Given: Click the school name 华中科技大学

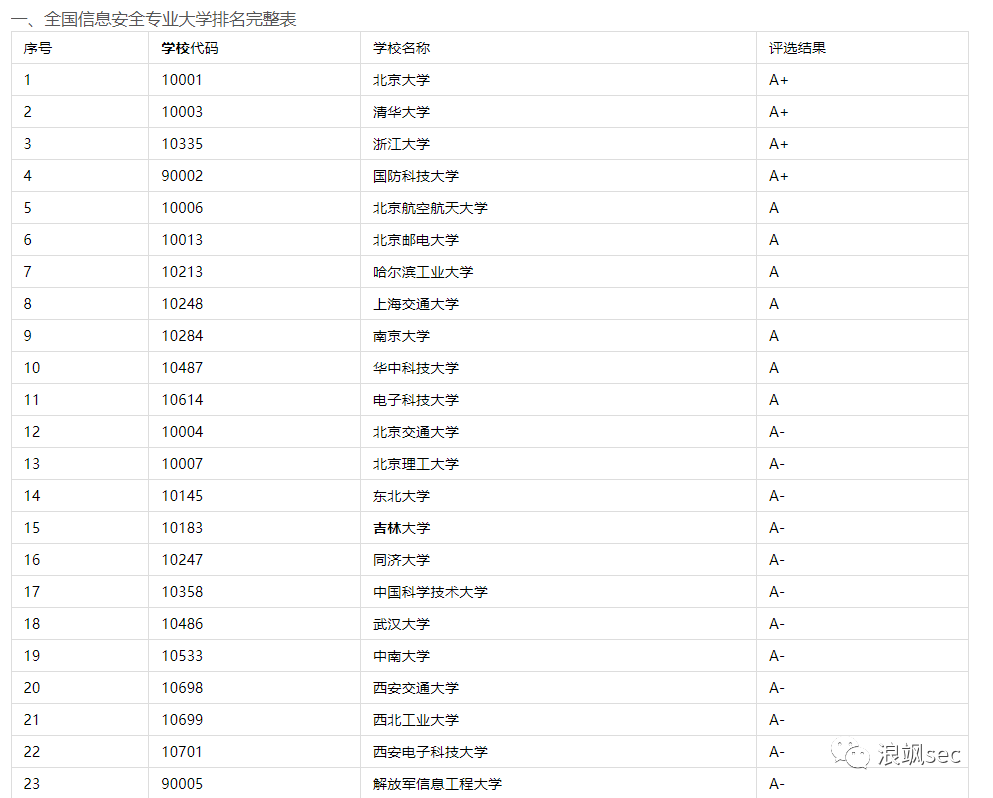Looking at the screenshot, I should (x=416, y=368).
